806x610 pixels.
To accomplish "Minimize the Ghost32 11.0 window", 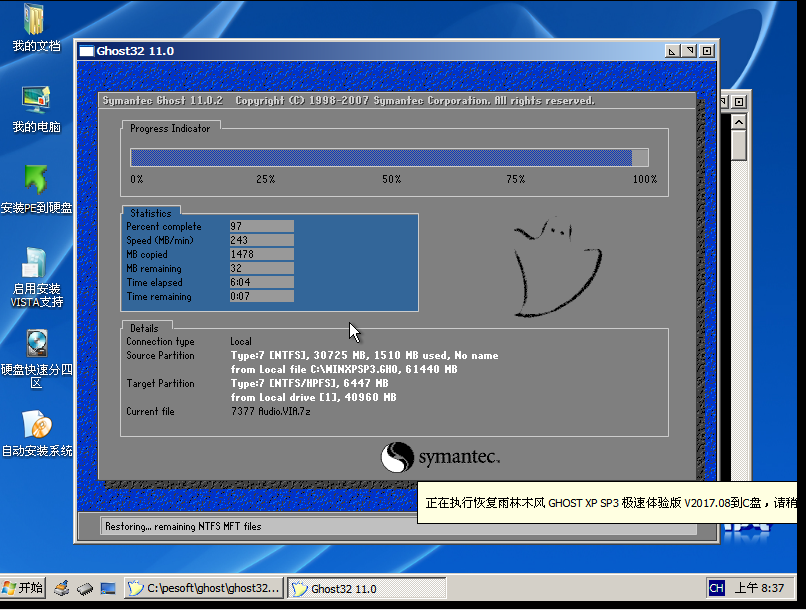I will [672, 51].
